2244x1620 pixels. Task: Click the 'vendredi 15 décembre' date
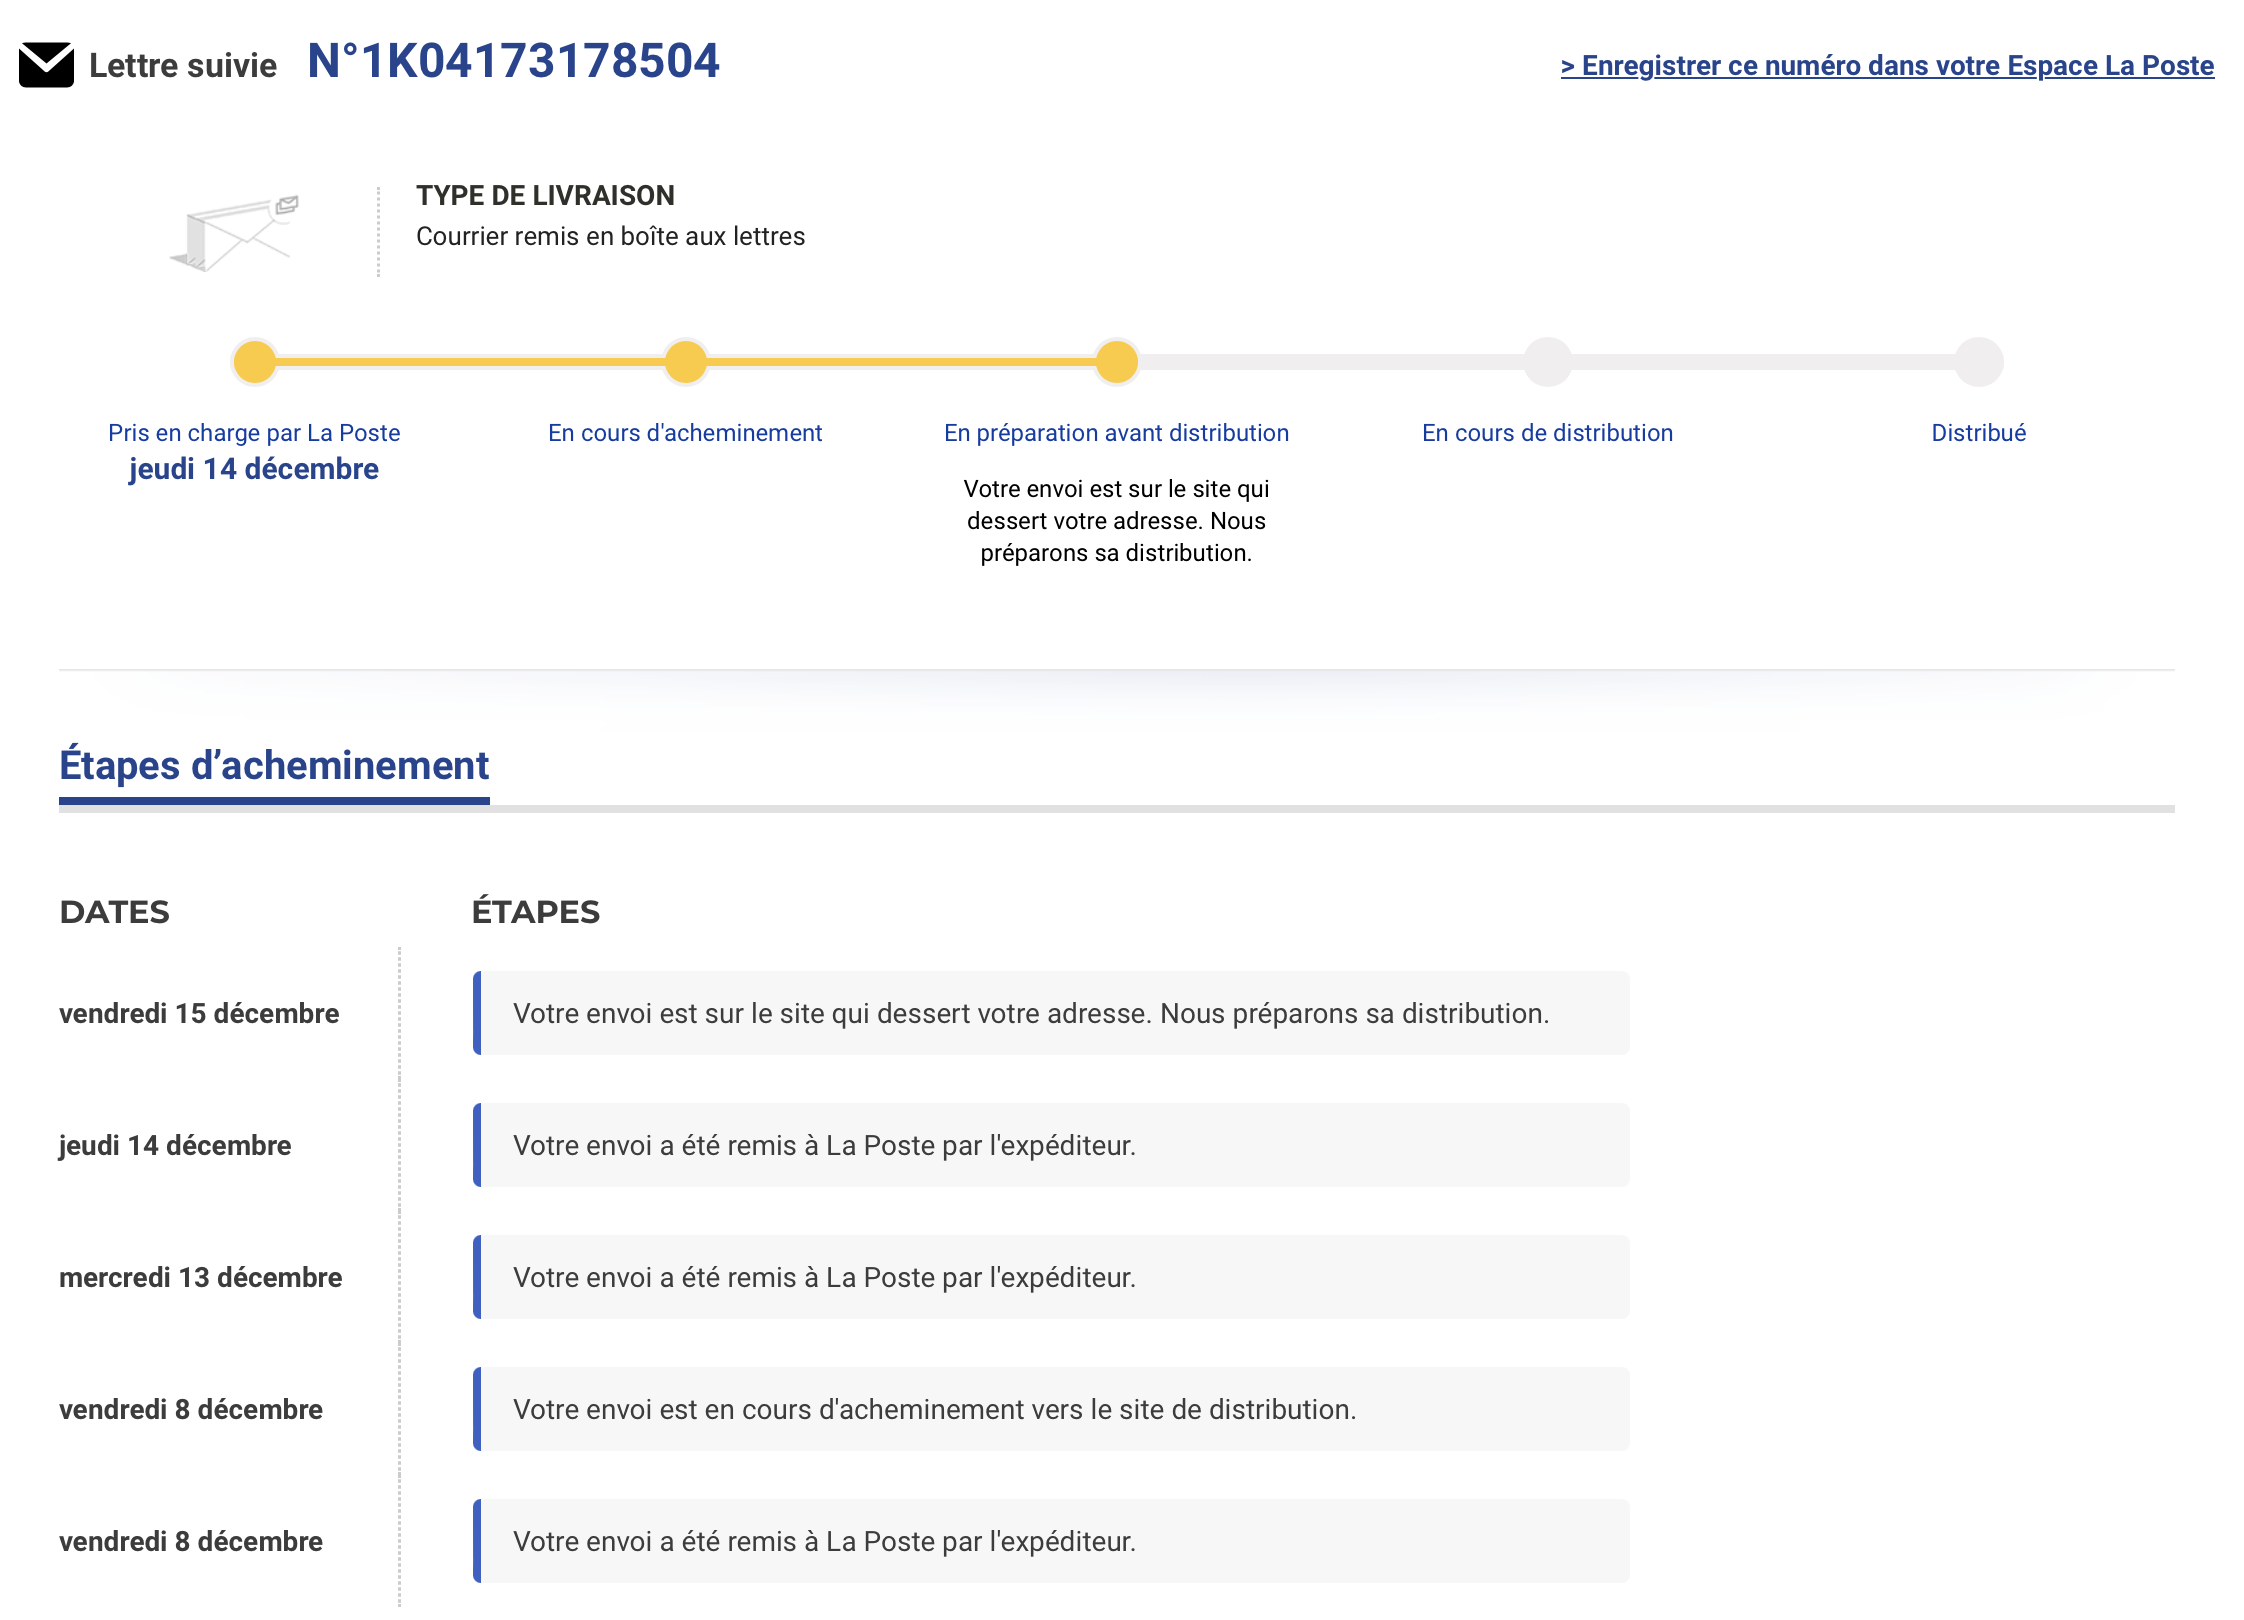[x=199, y=1014]
